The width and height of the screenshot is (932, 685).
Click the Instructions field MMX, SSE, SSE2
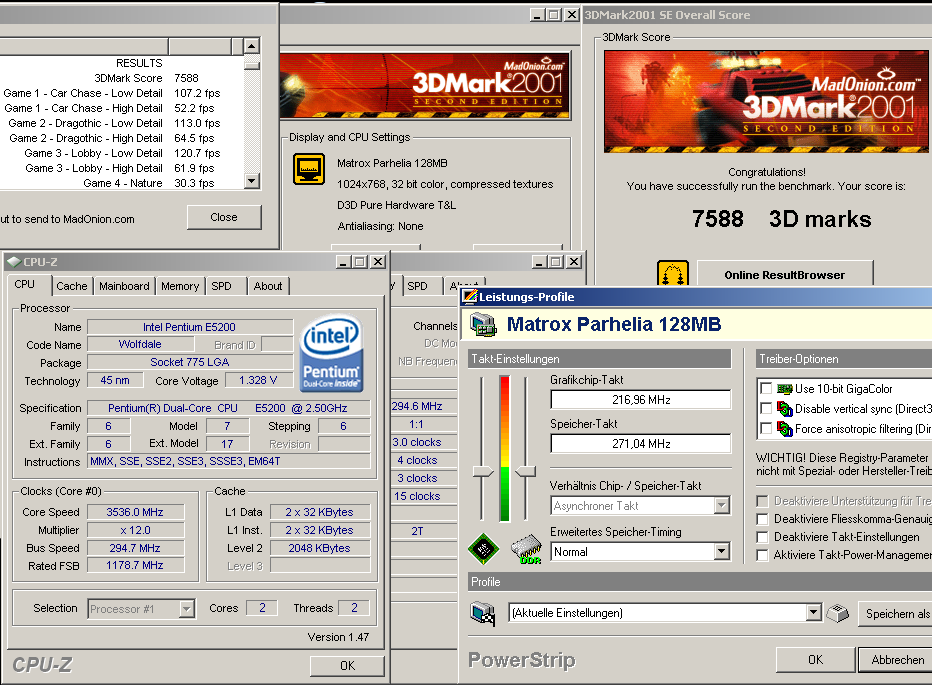click(229, 461)
